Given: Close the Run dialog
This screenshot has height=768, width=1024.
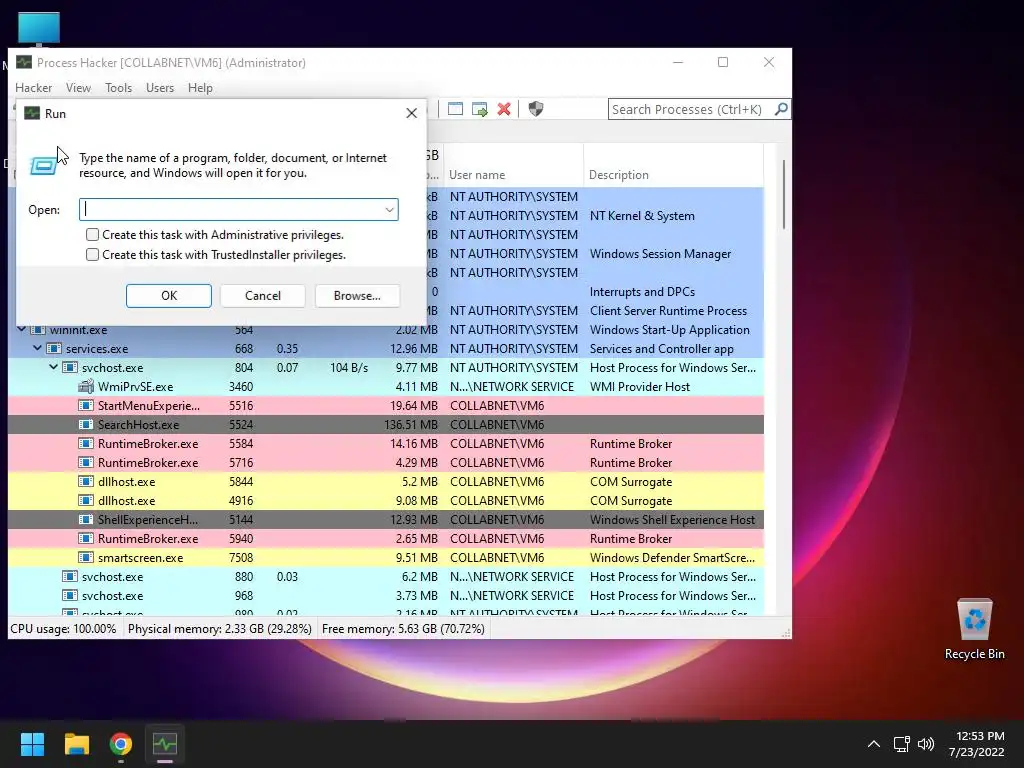Looking at the screenshot, I should click(x=411, y=113).
